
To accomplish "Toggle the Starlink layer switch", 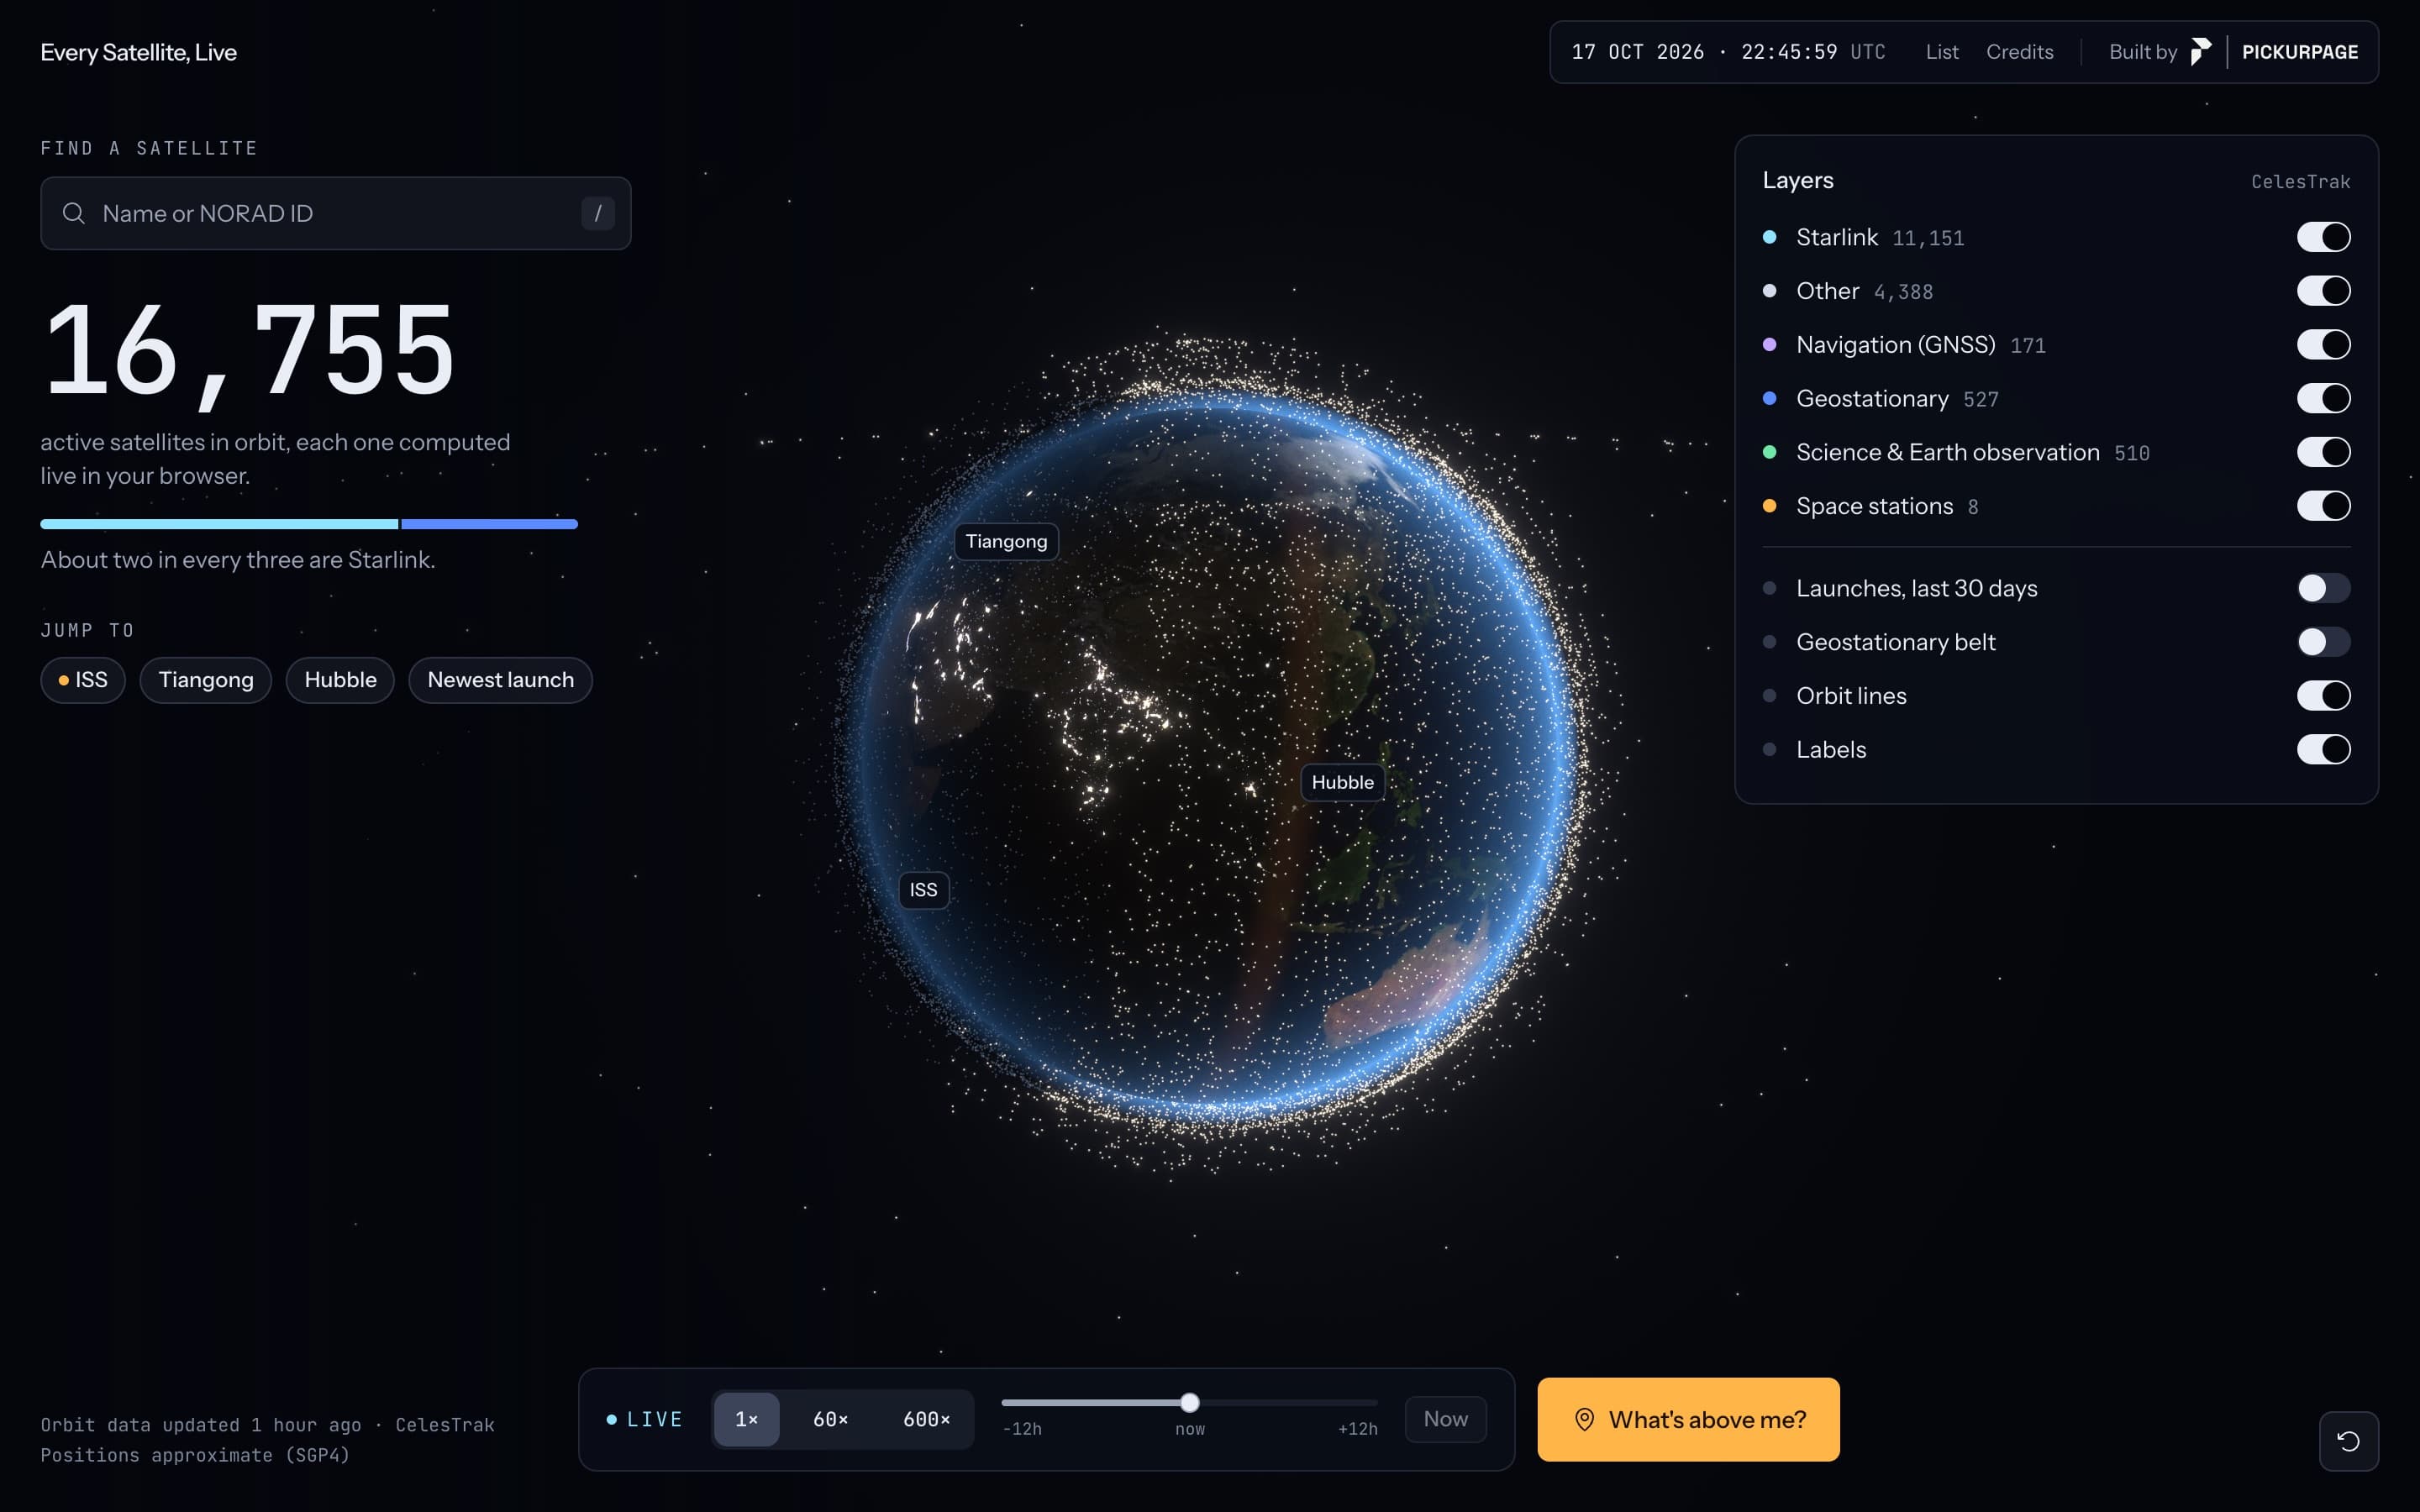I will (x=2323, y=237).
